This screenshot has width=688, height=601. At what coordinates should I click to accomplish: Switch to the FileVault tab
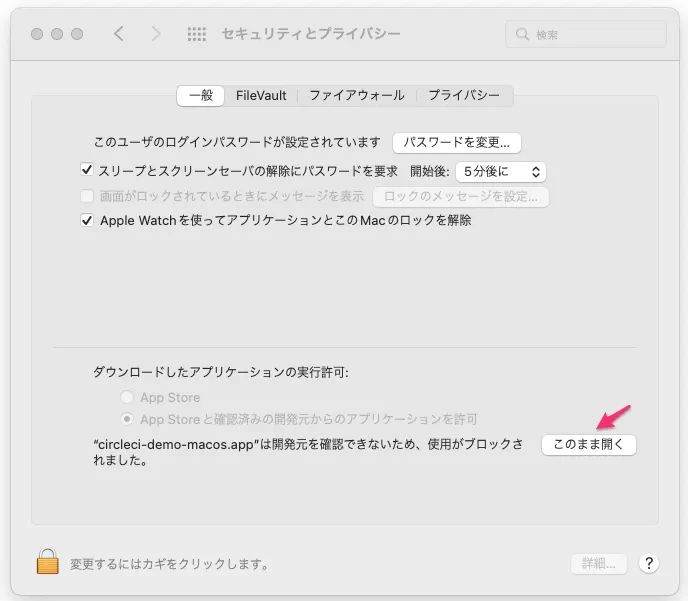click(x=261, y=95)
